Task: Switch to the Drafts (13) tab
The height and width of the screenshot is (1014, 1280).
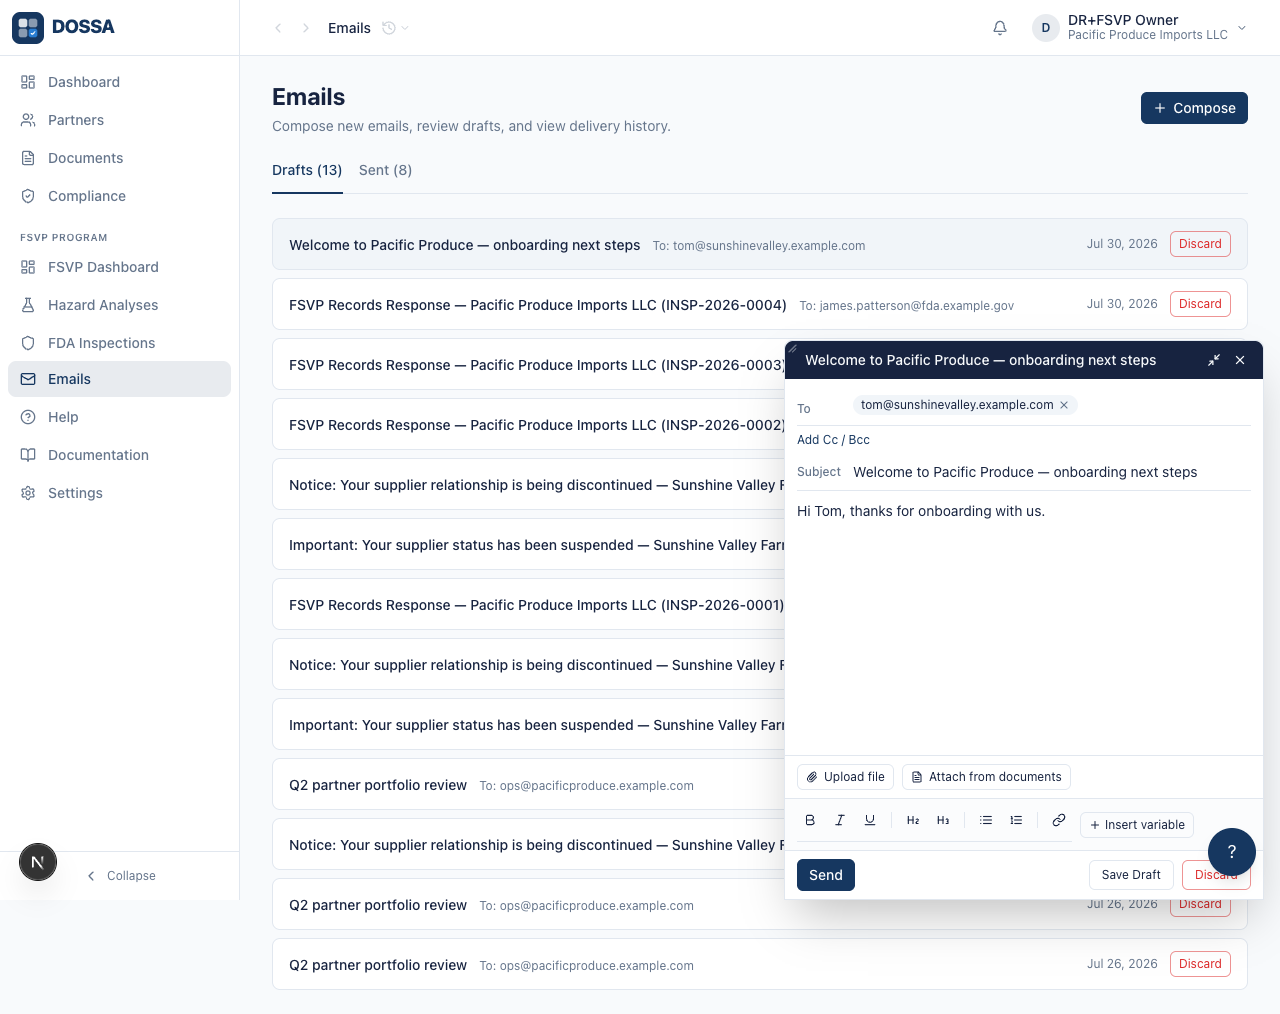Action: coord(307,170)
